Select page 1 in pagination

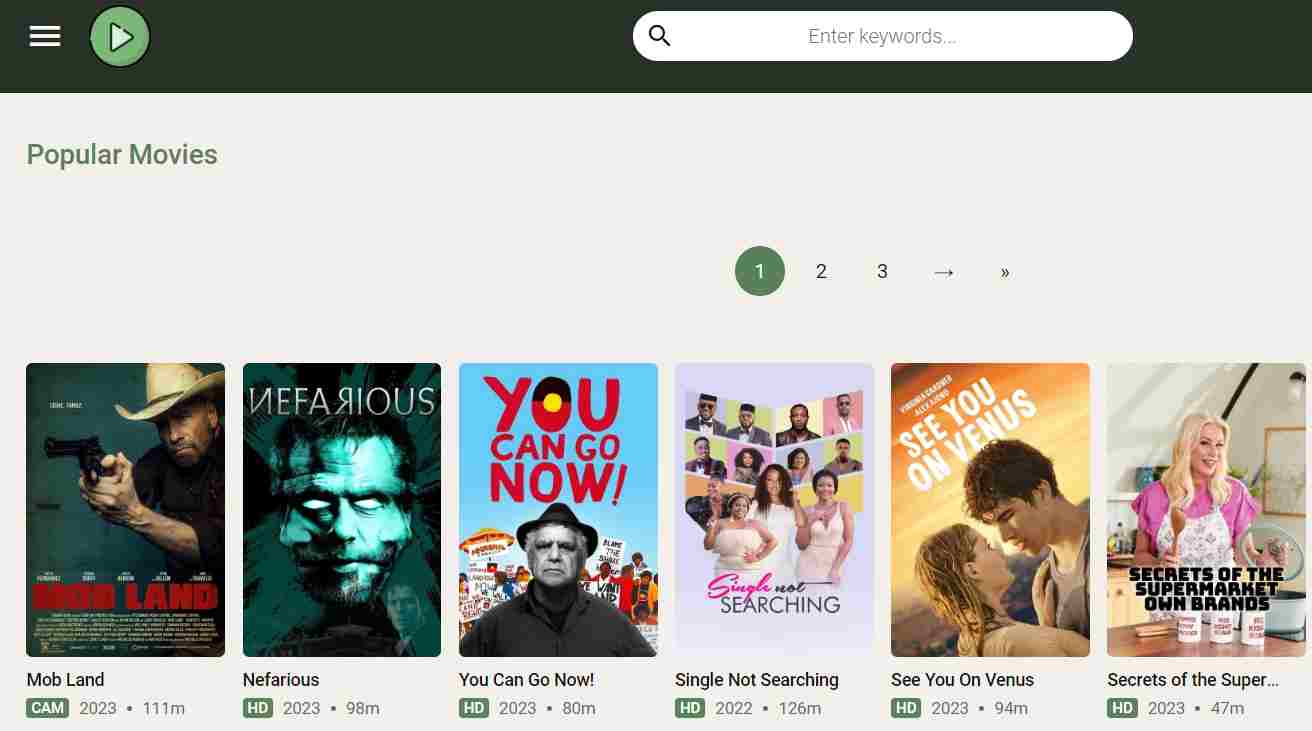[760, 271]
